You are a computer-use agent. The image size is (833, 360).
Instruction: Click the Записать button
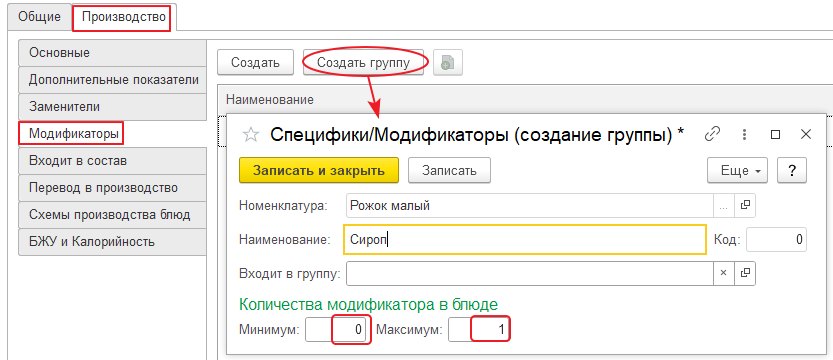point(449,170)
